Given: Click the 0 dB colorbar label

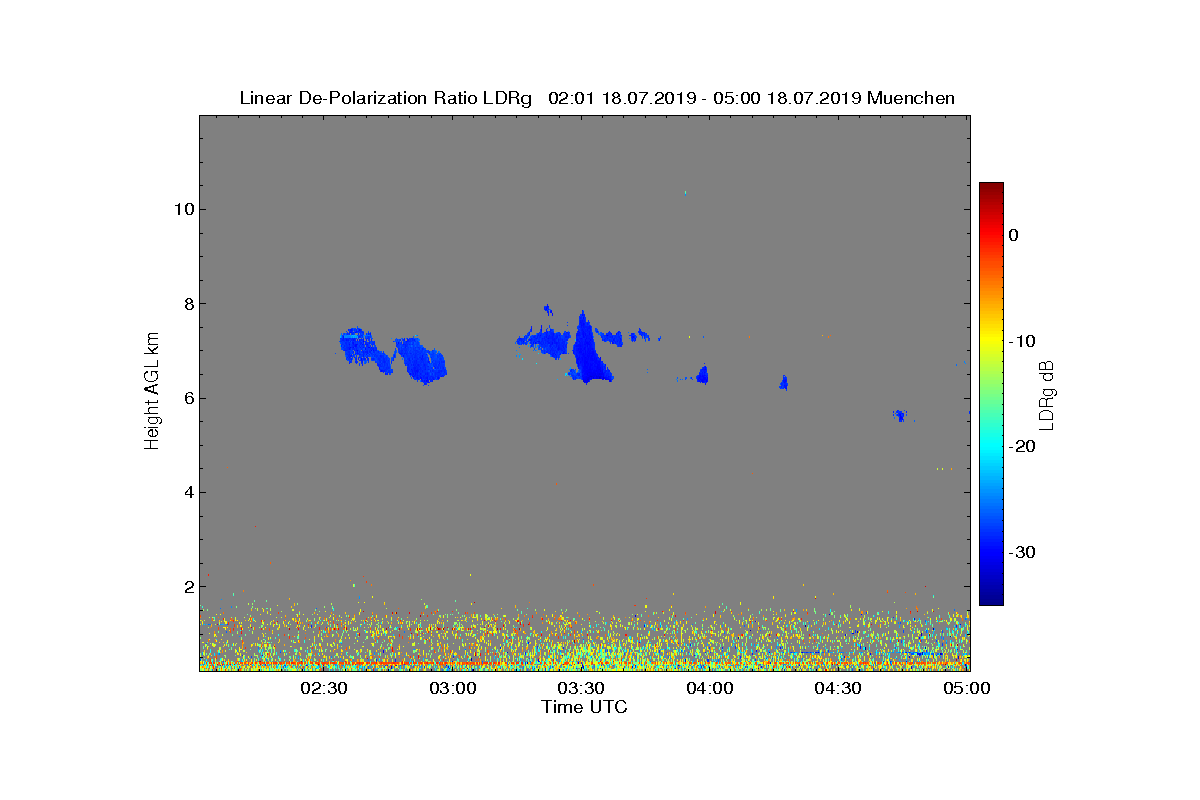Looking at the screenshot, I should 1014,235.
